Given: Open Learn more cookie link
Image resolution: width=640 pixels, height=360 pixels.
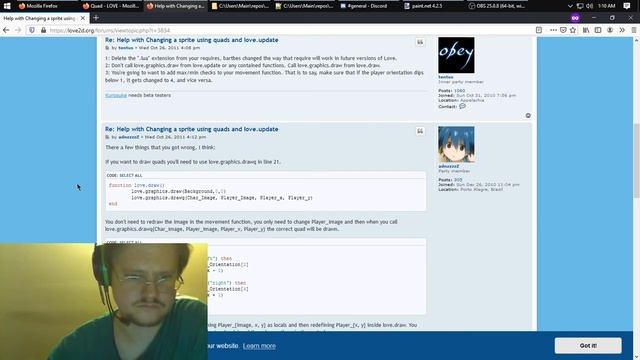Looking at the screenshot, I should click(x=259, y=346).
